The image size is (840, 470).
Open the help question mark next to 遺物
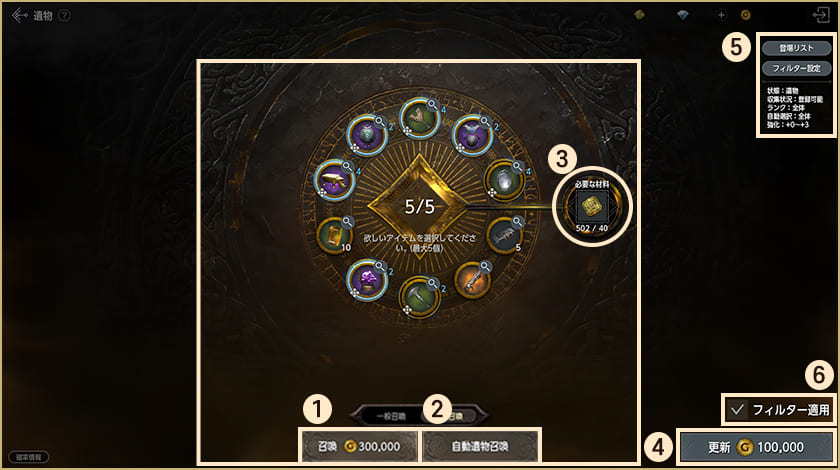pos(64,16)
